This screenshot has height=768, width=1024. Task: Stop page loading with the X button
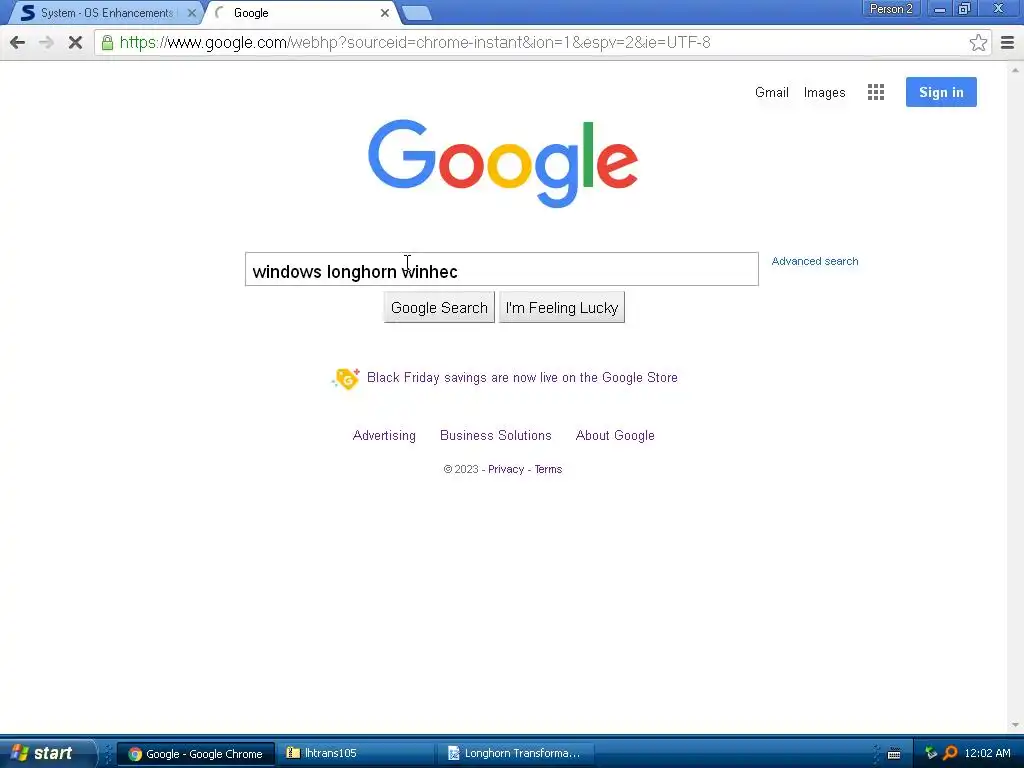tap(75, 42)
